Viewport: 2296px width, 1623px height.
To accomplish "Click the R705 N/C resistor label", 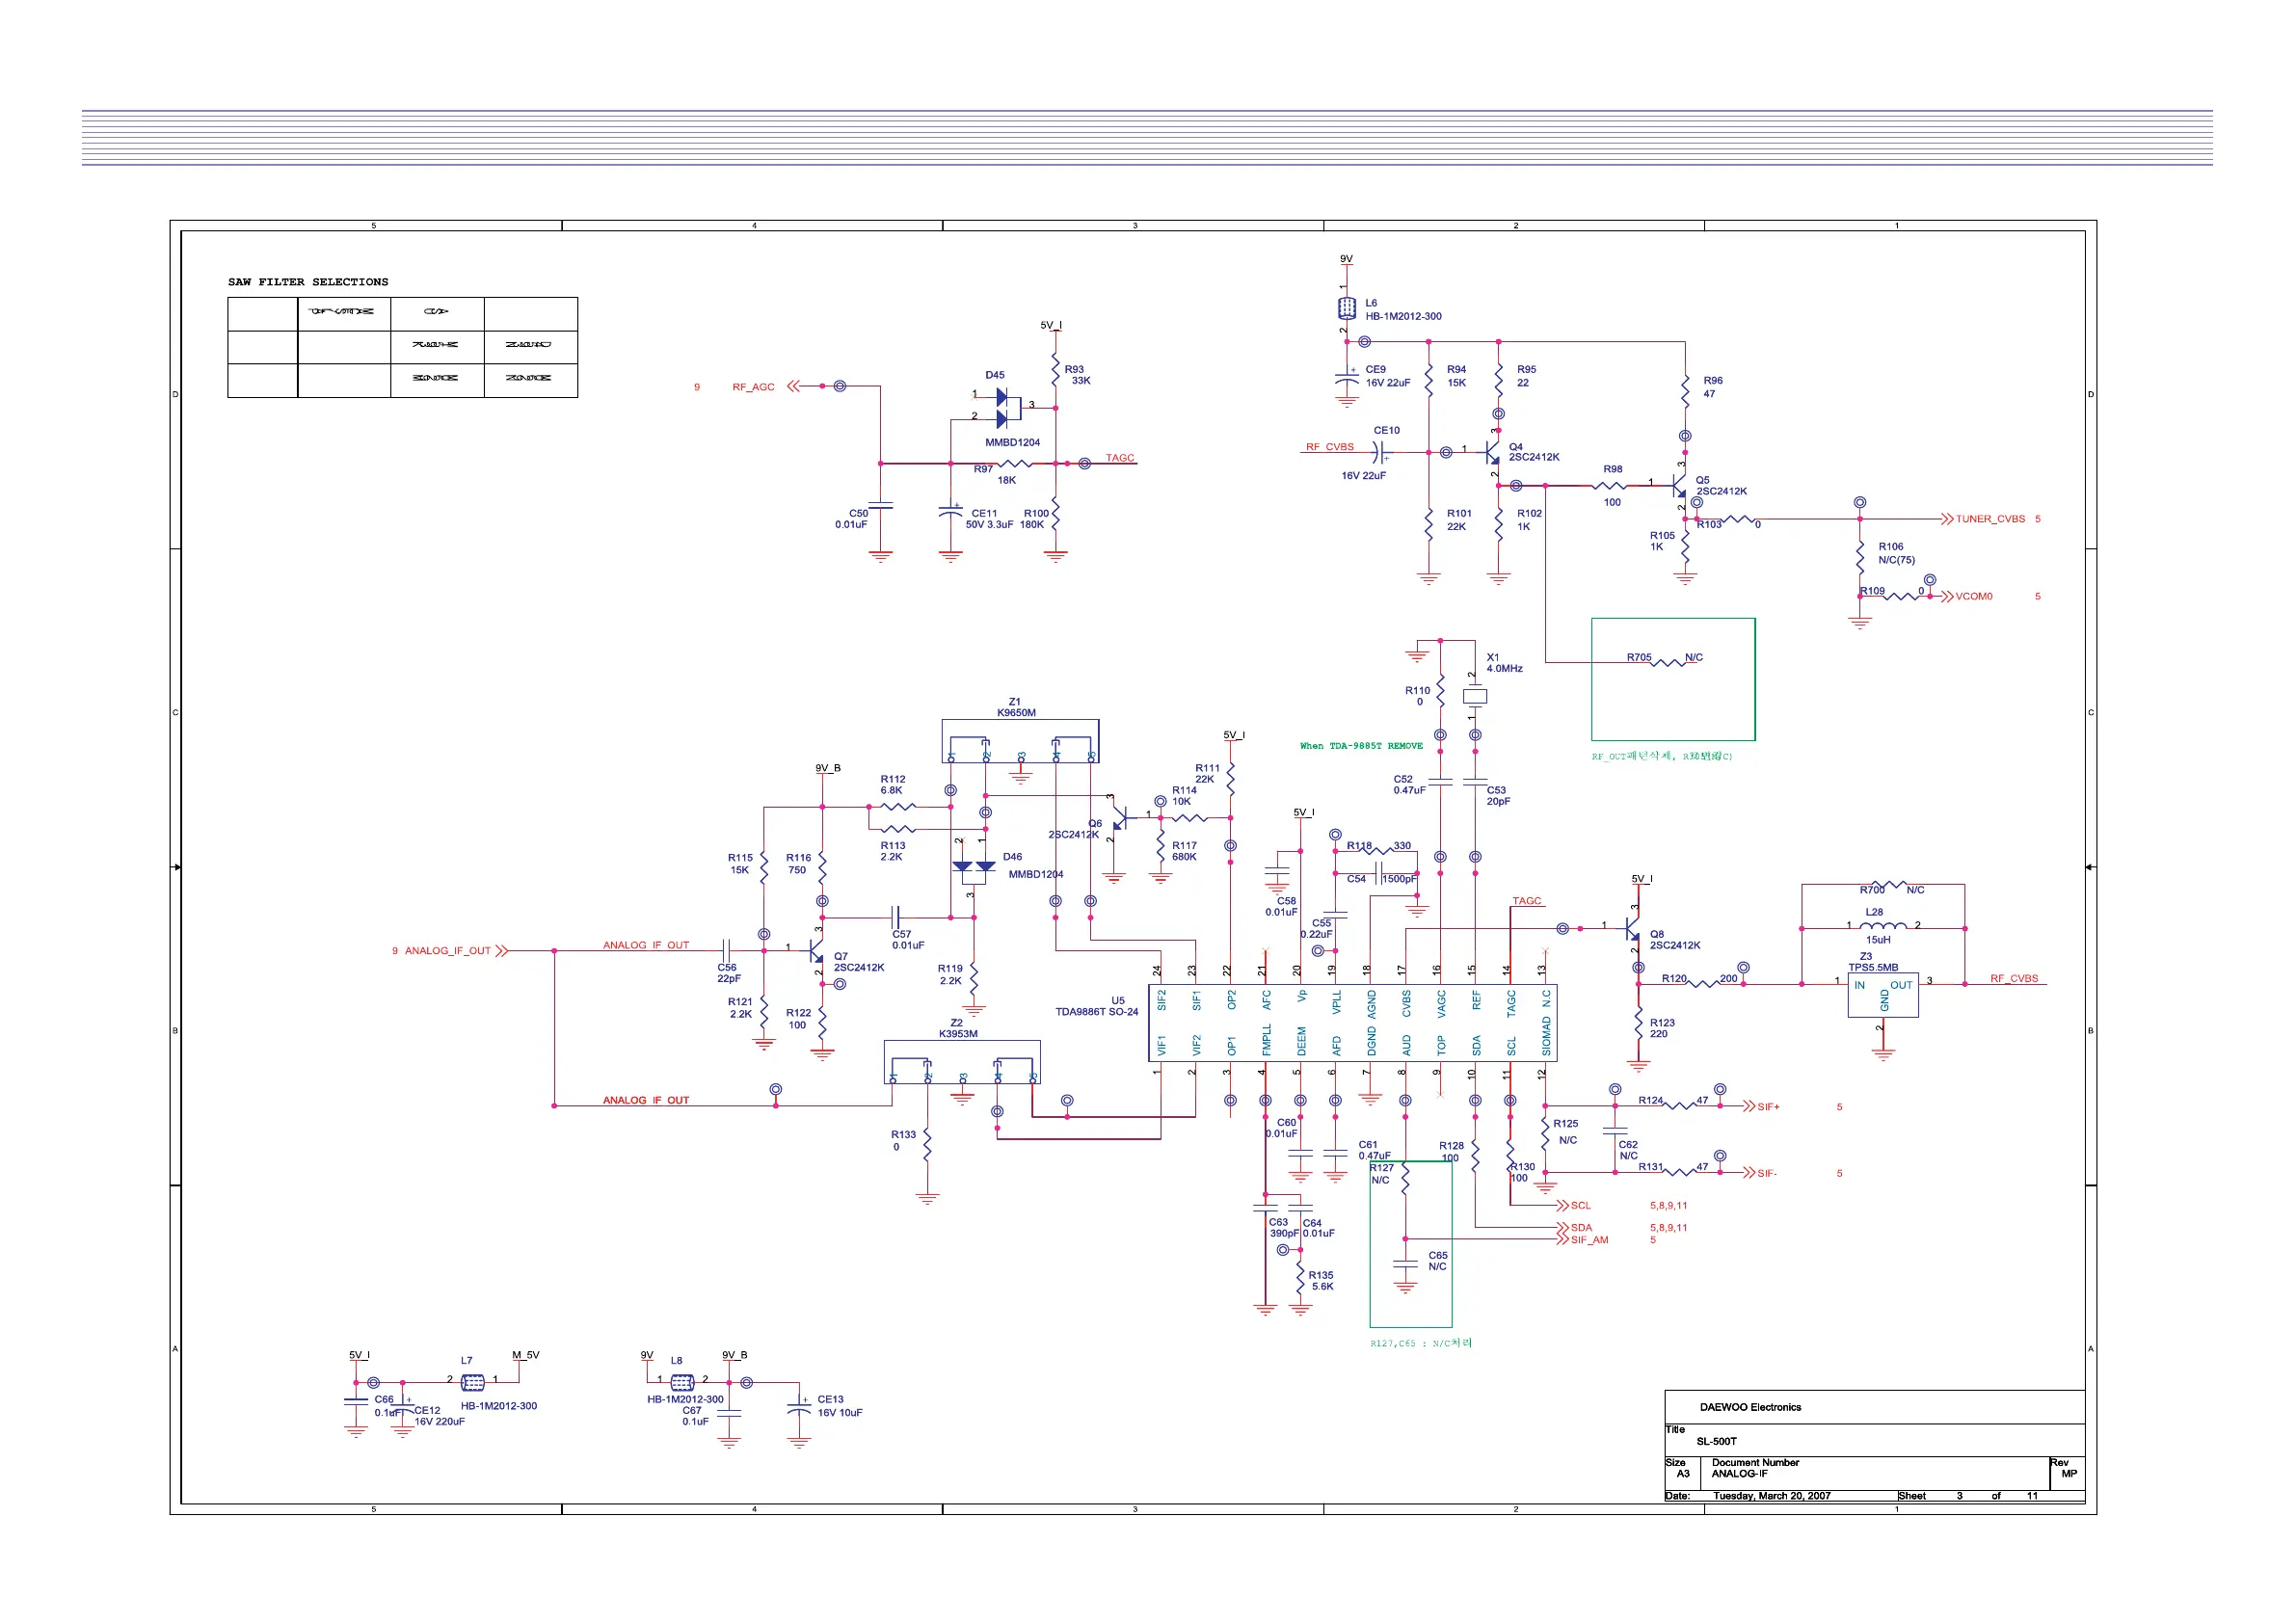I will 1664,658.
